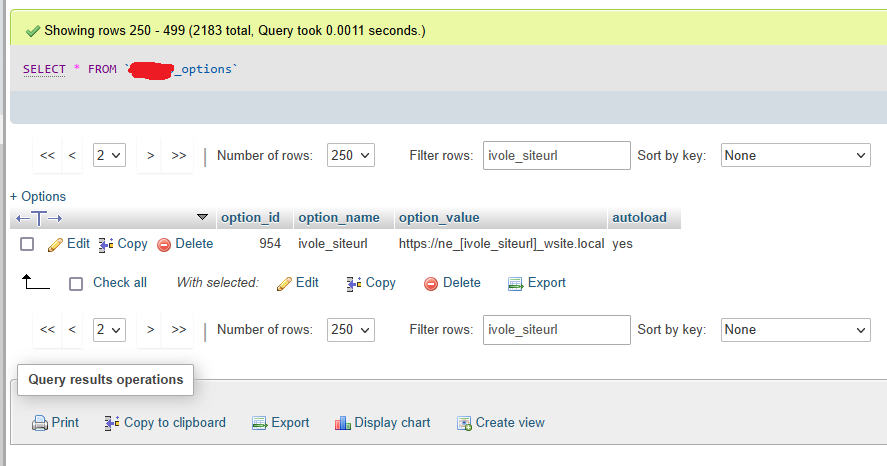
Task: Click the Create view icon
Action: [x=464, y=423]
